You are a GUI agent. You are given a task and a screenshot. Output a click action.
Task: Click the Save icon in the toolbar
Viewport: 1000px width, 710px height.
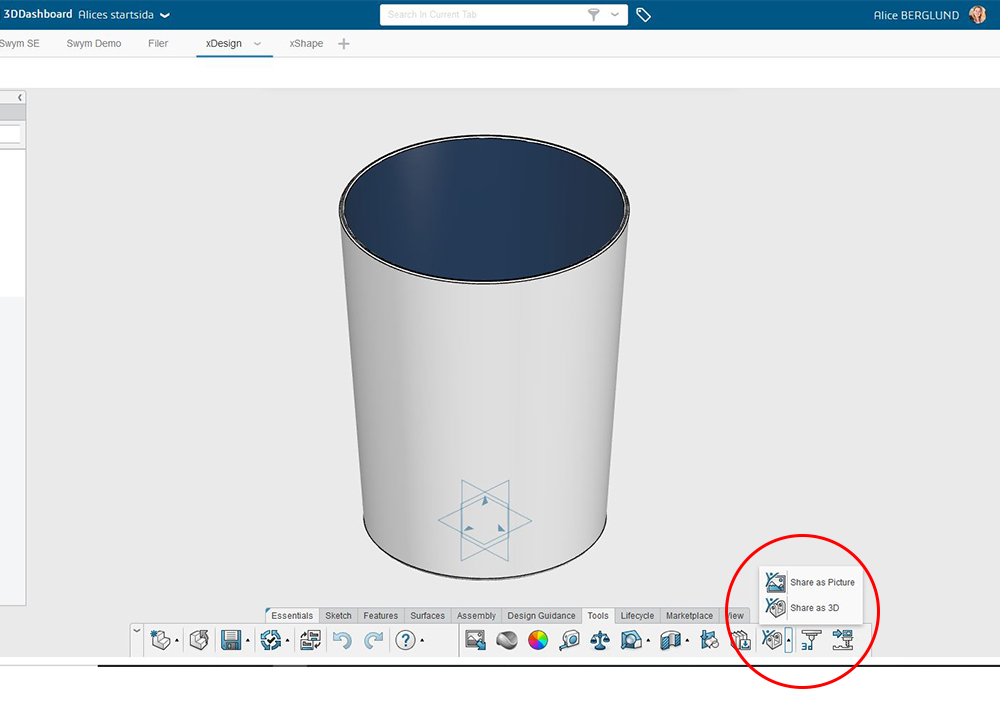[230, 641]
